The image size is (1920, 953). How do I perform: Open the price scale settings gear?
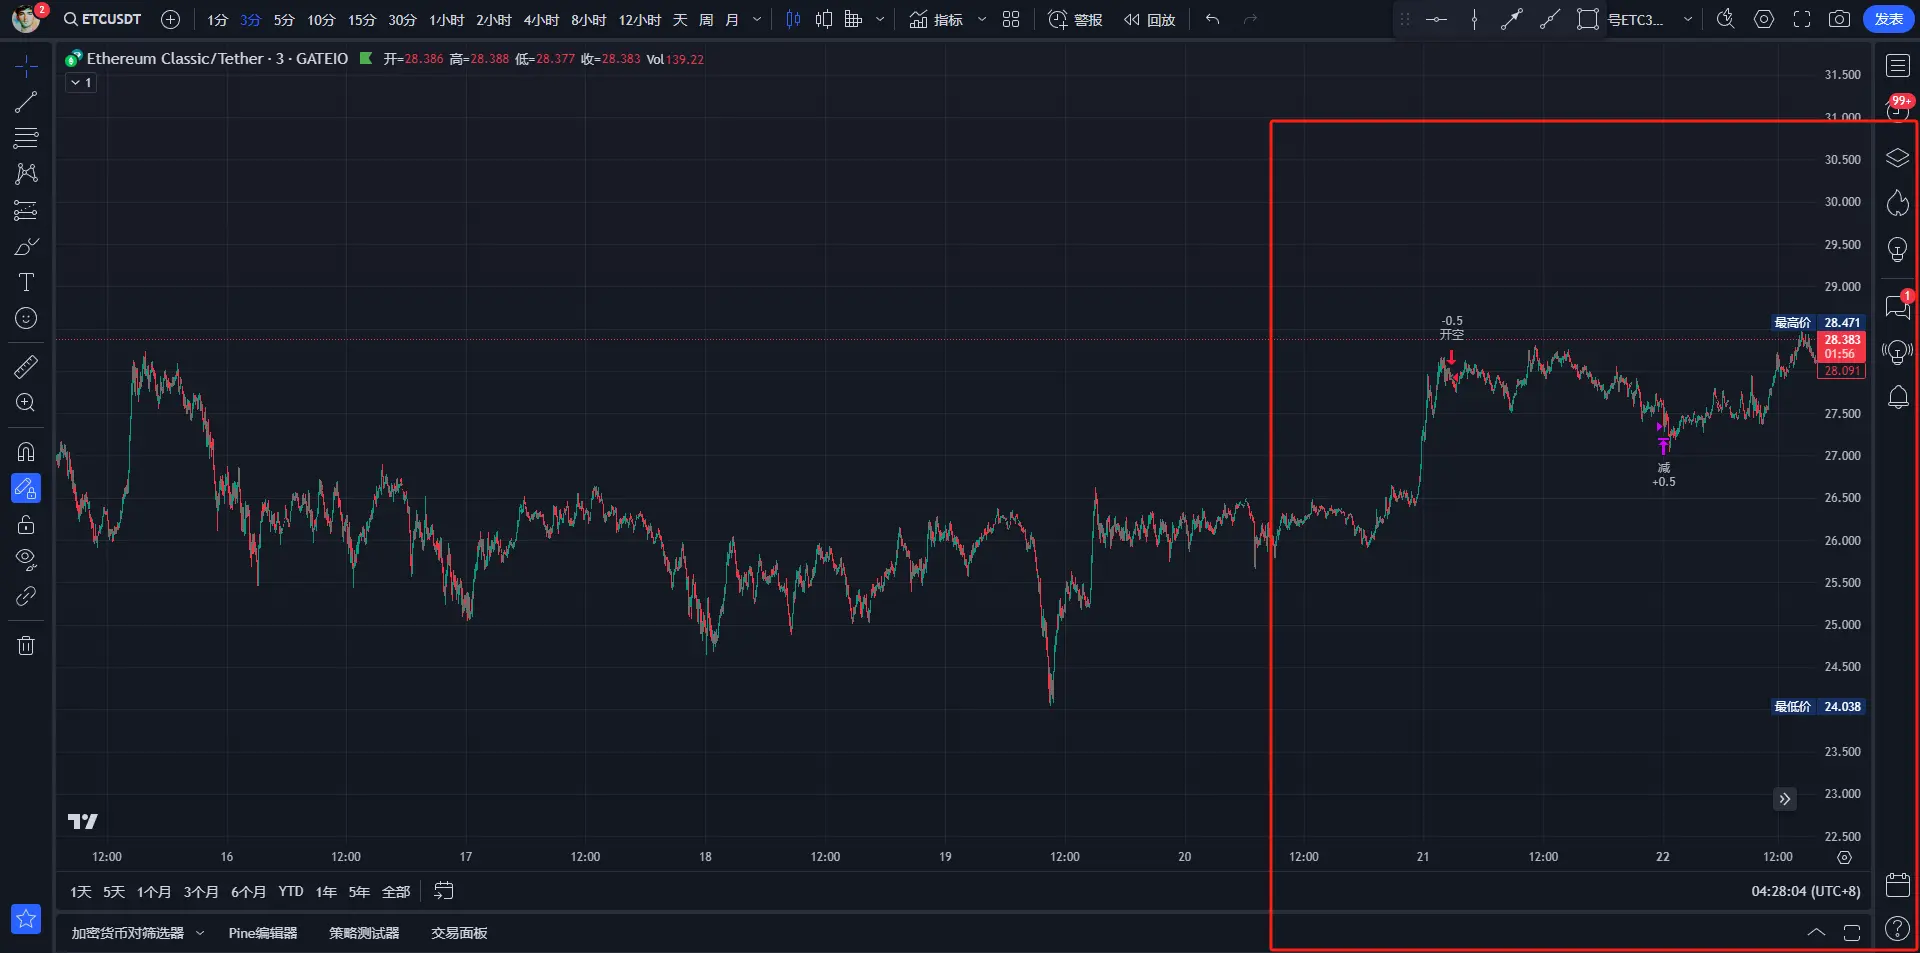pyautogui.click(x=1845, y=857)
